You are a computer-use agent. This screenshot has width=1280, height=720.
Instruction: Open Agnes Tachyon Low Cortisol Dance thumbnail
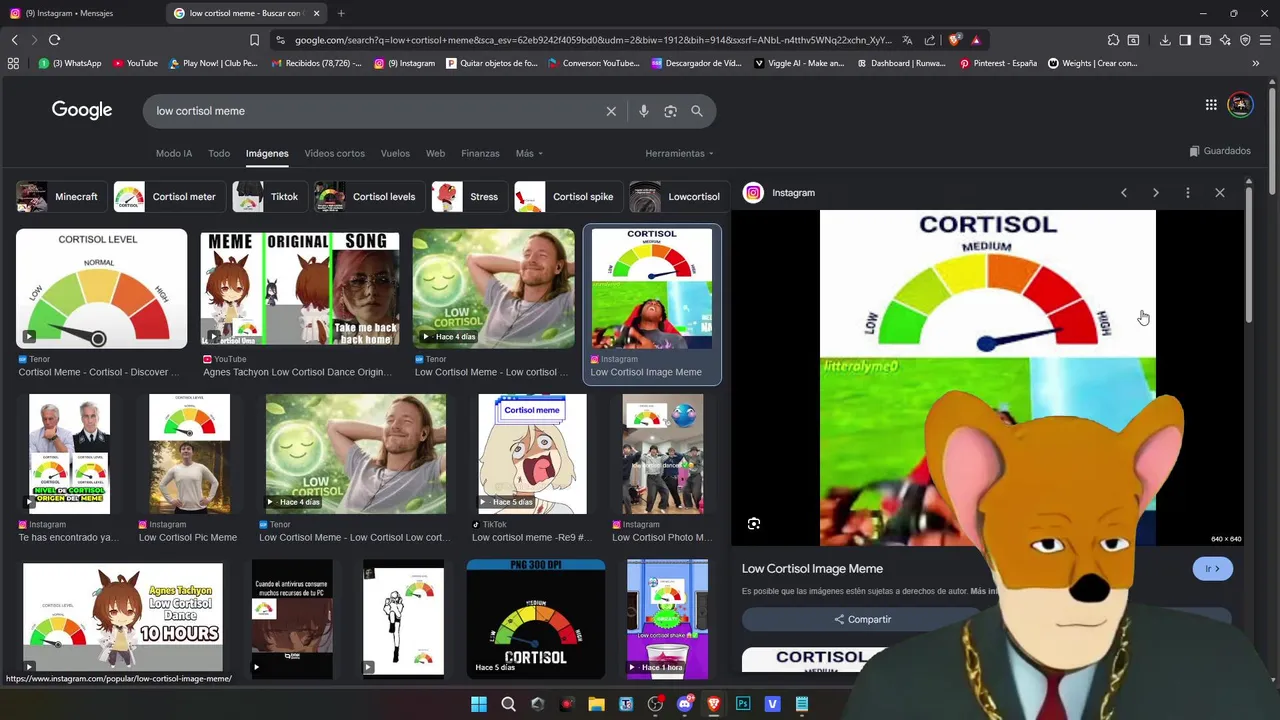300,289
